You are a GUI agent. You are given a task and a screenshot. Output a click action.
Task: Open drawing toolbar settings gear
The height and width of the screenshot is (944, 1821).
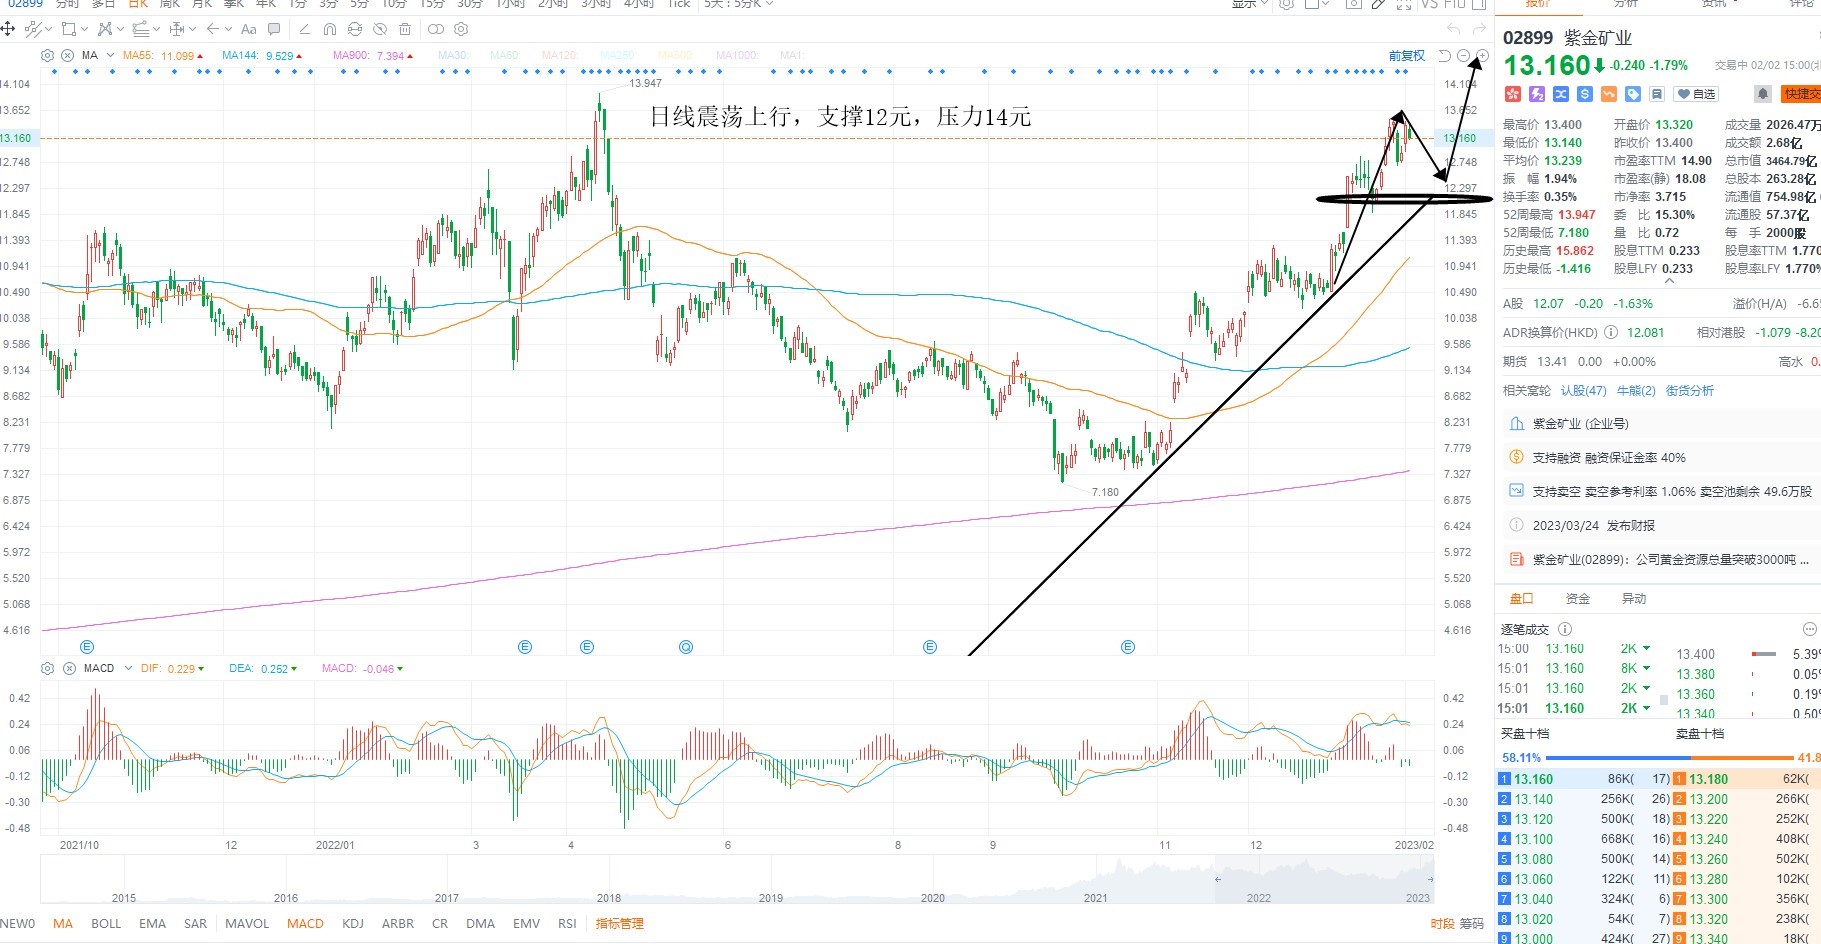(x=462, y=29)
